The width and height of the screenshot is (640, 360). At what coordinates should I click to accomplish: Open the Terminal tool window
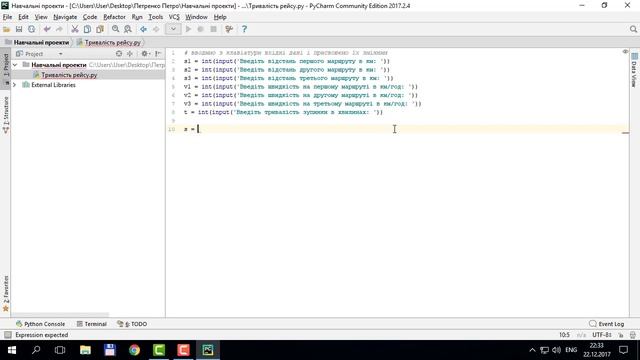(x=91, y=324)
